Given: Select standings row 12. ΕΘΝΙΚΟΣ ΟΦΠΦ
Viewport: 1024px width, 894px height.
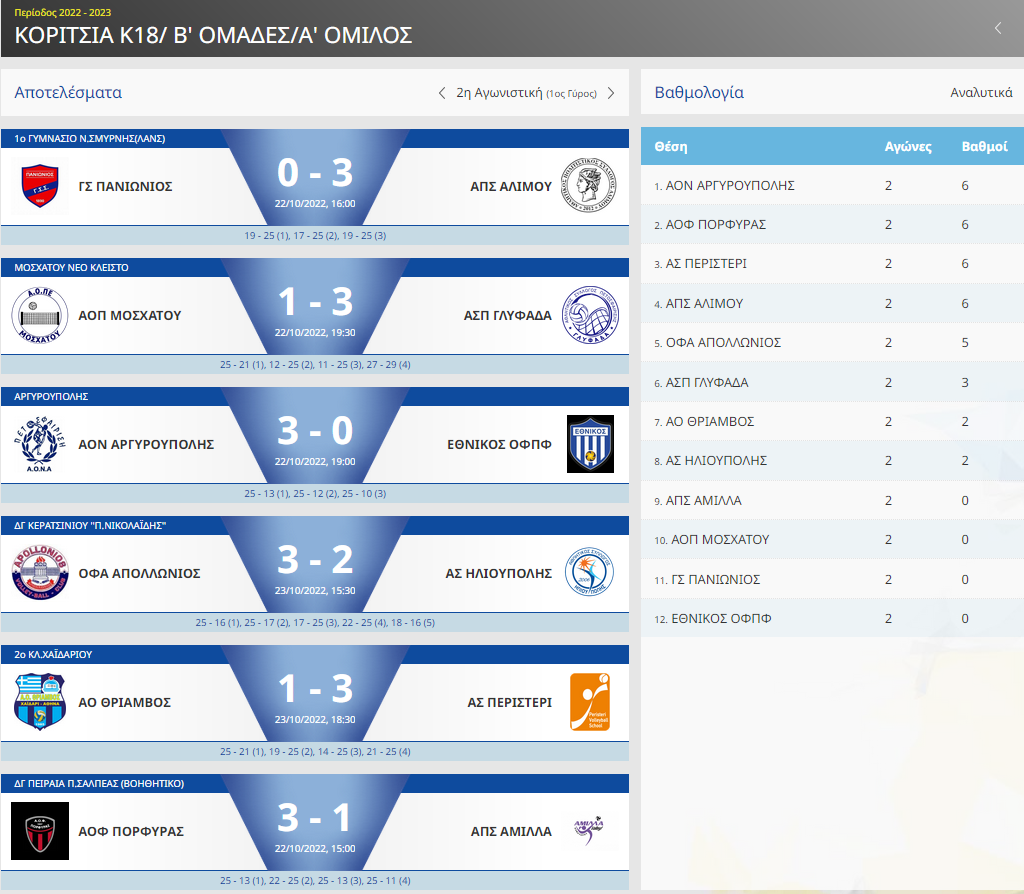Looking at the screenshot, I should (x=833, y=618).
